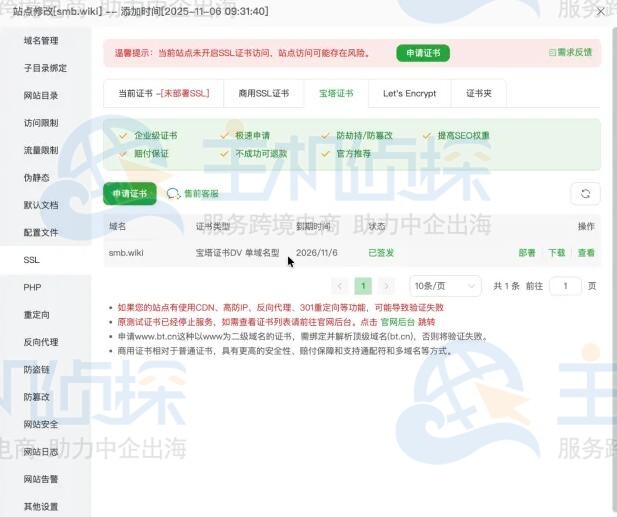Click the 域名 column header

(117, 226)
